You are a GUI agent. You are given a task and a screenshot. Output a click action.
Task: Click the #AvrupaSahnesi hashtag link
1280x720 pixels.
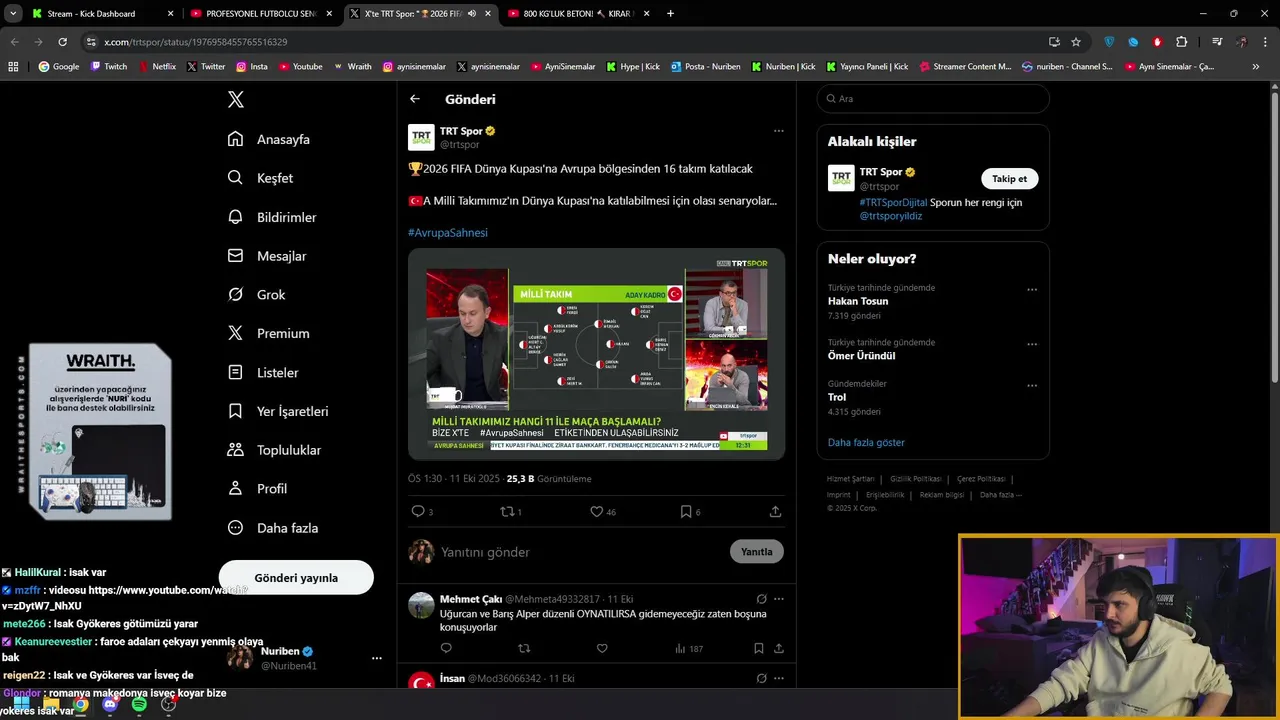pyautogui.click(x=448, y=232)
